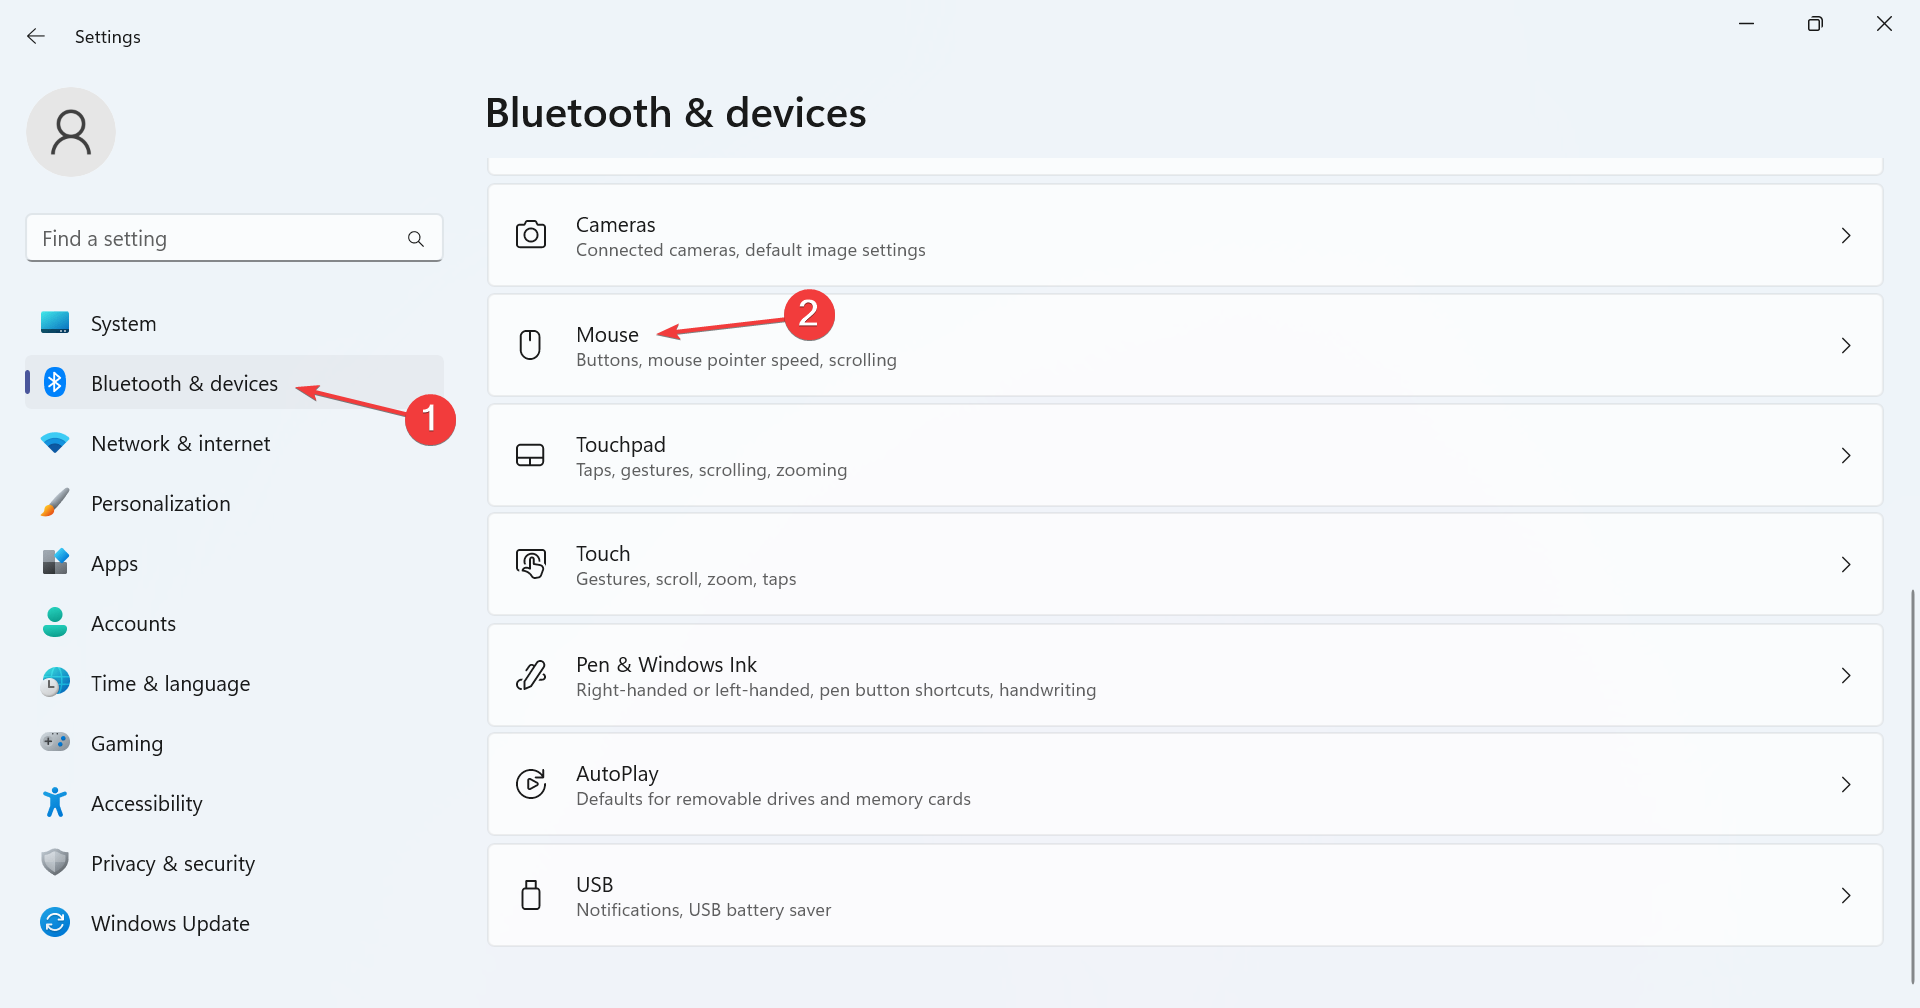
Task: Click the USB drive icon
Action: pyautogui.click(x=530, y=895)
